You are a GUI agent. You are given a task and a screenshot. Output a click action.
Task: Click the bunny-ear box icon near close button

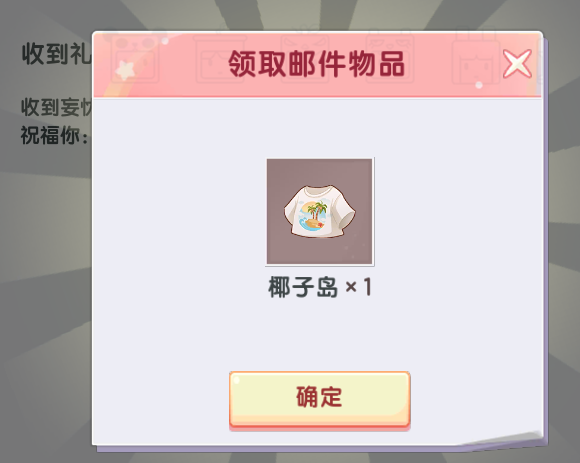(476, 58)
